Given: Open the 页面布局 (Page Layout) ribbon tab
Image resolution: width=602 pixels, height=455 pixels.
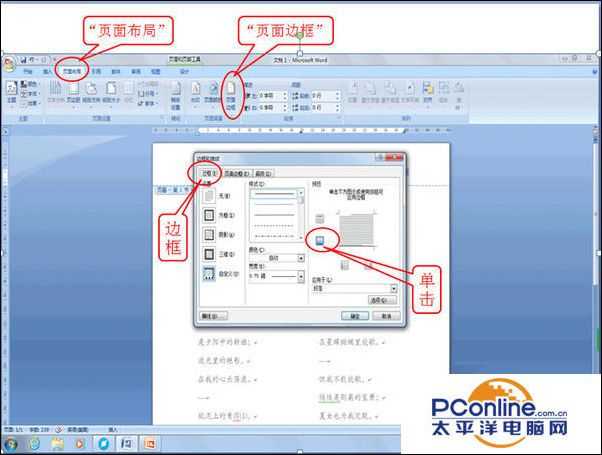Looking at the screenshot, I should [71, 72].
